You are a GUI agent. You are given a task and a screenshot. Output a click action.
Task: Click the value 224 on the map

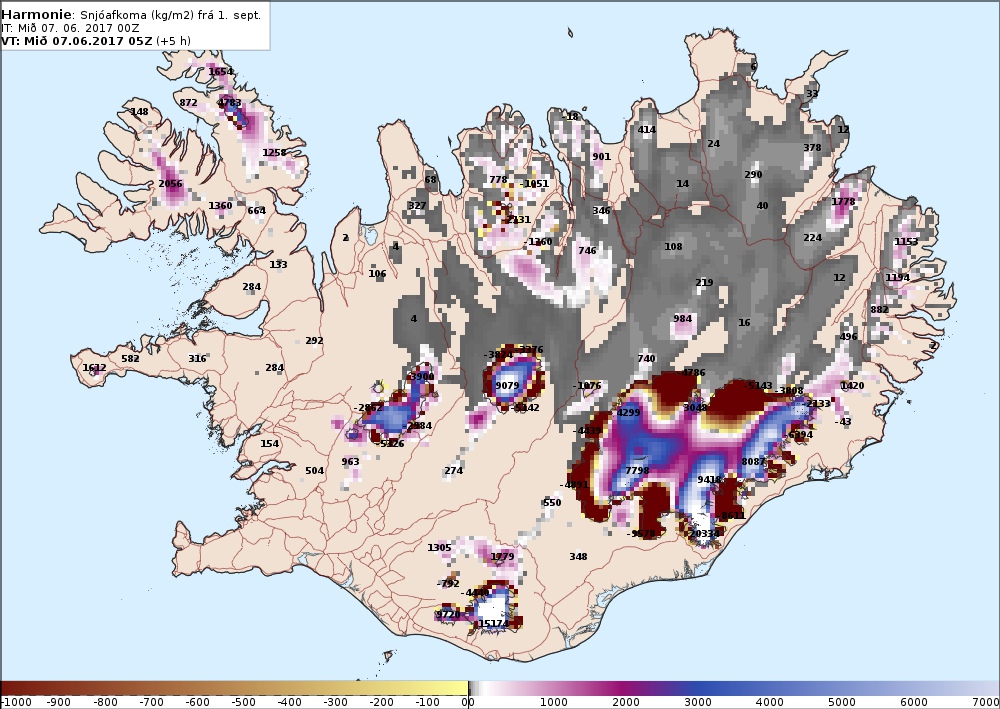(812, 237)
